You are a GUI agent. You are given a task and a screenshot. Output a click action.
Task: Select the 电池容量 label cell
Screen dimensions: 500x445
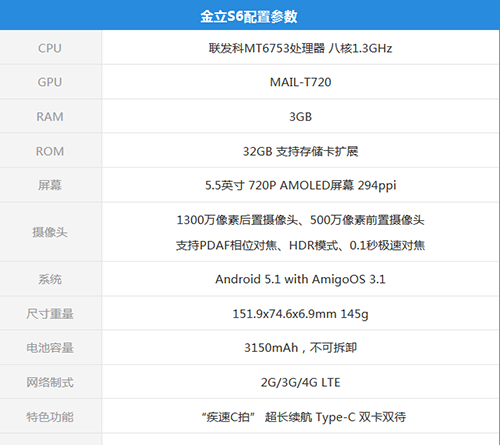50,348
